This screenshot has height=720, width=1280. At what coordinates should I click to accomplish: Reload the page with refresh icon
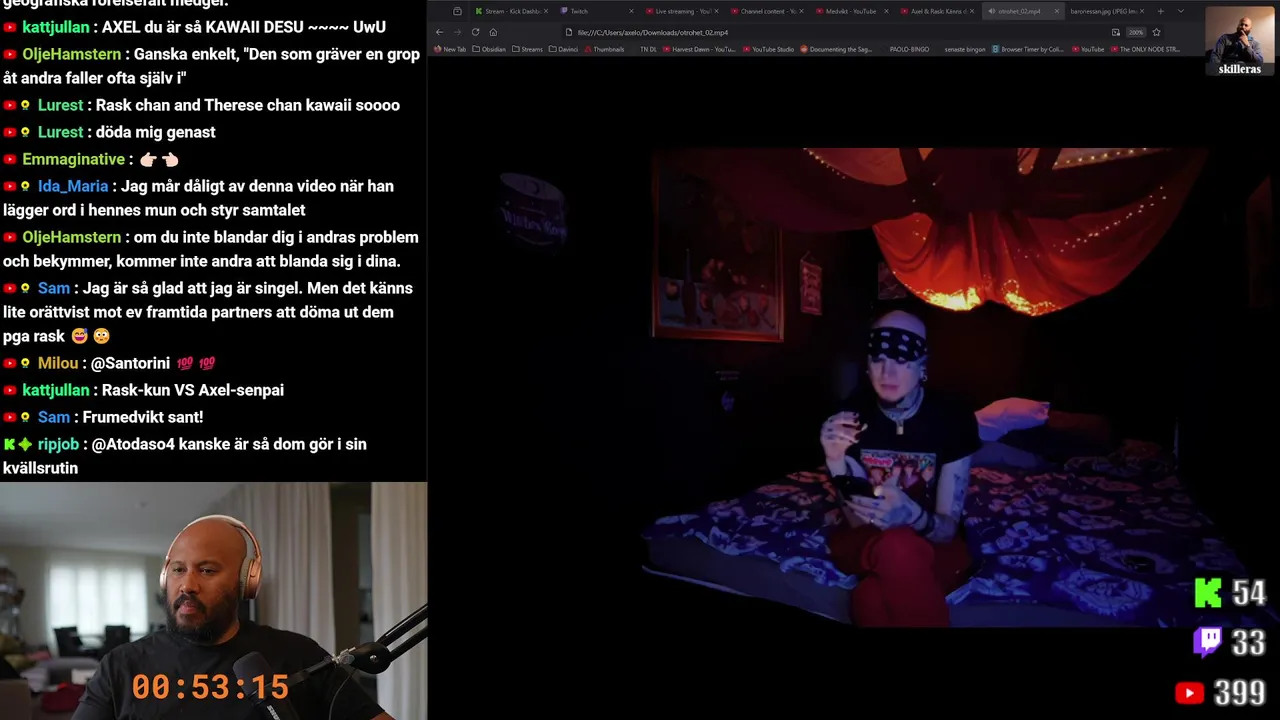(x=475, y=32)
